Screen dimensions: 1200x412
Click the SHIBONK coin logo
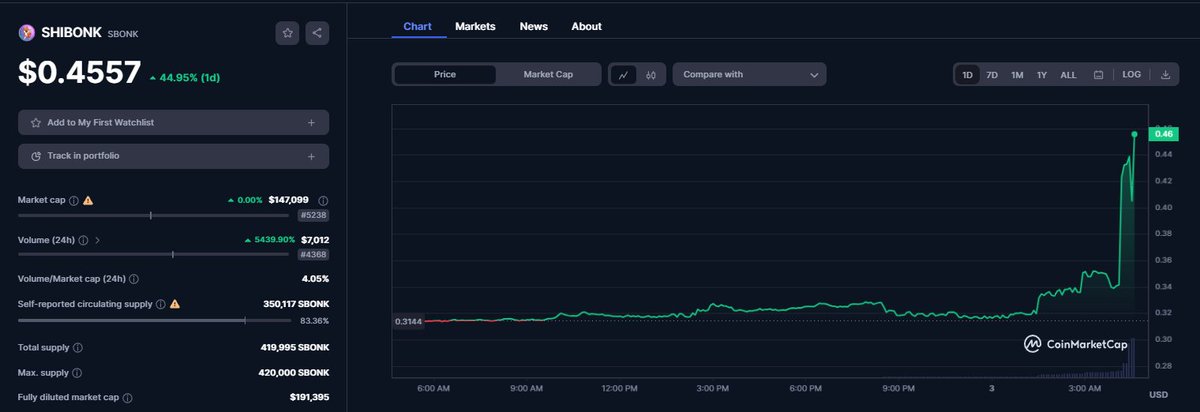pyautogui.click(x=27, y=33)
